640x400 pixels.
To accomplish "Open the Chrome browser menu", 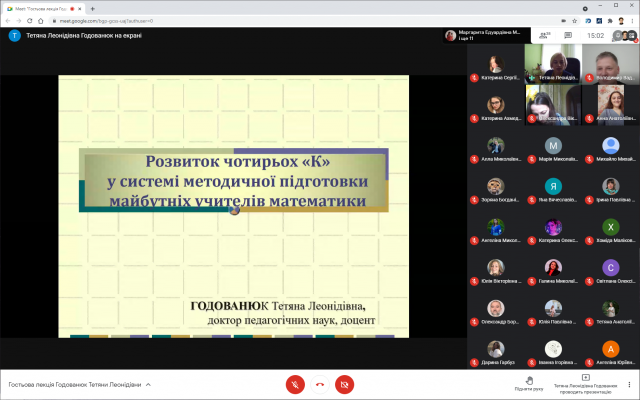I will click(x=631, y=20).
